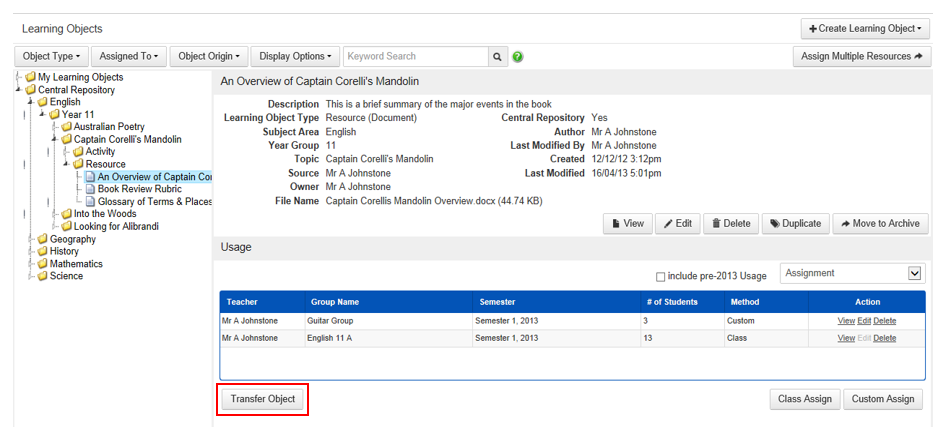Click the magnifier search icon button

point(497,57)
